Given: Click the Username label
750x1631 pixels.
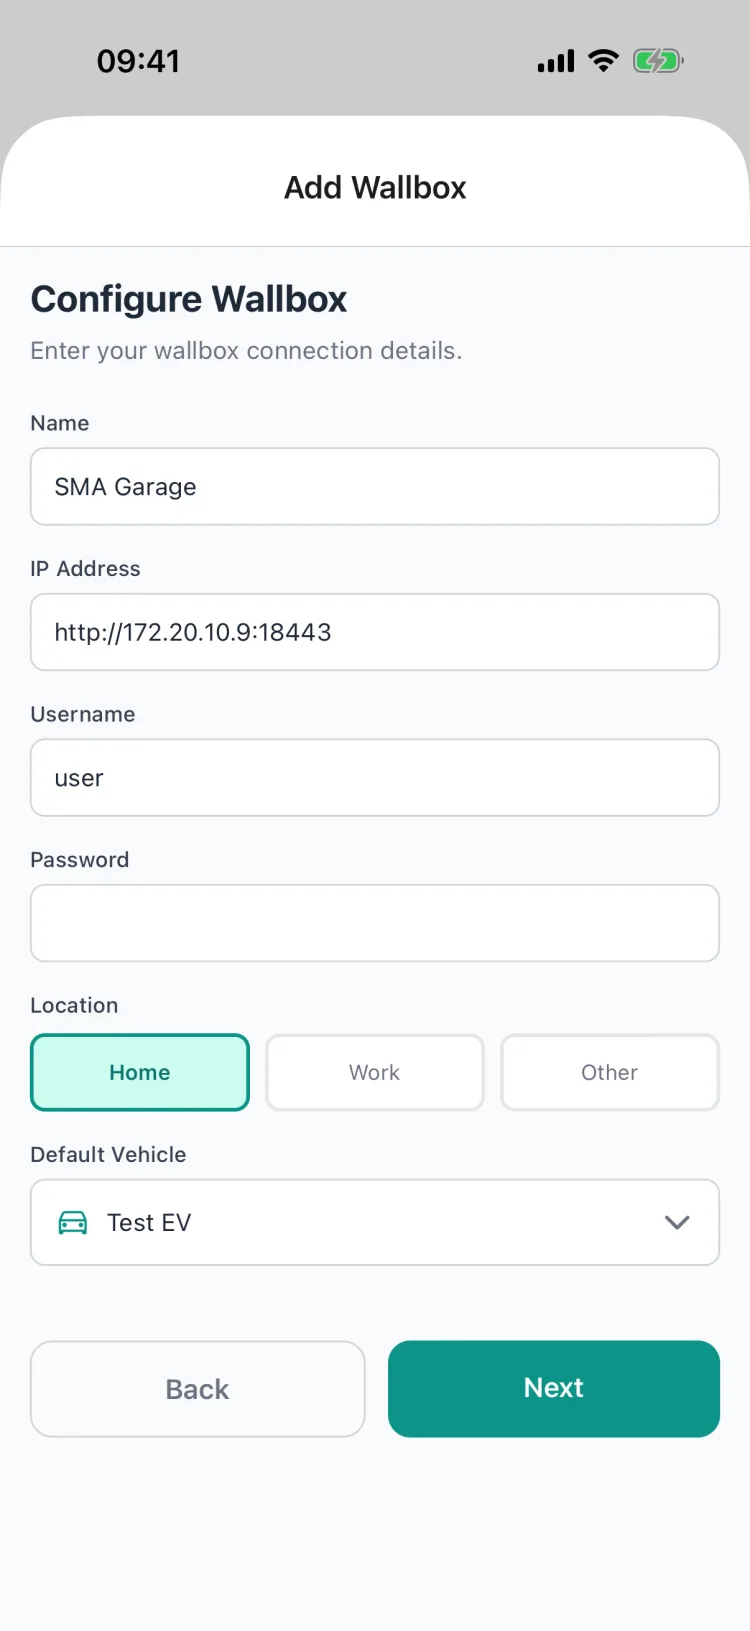Looking at the screenshot, I should coord(83,714).
